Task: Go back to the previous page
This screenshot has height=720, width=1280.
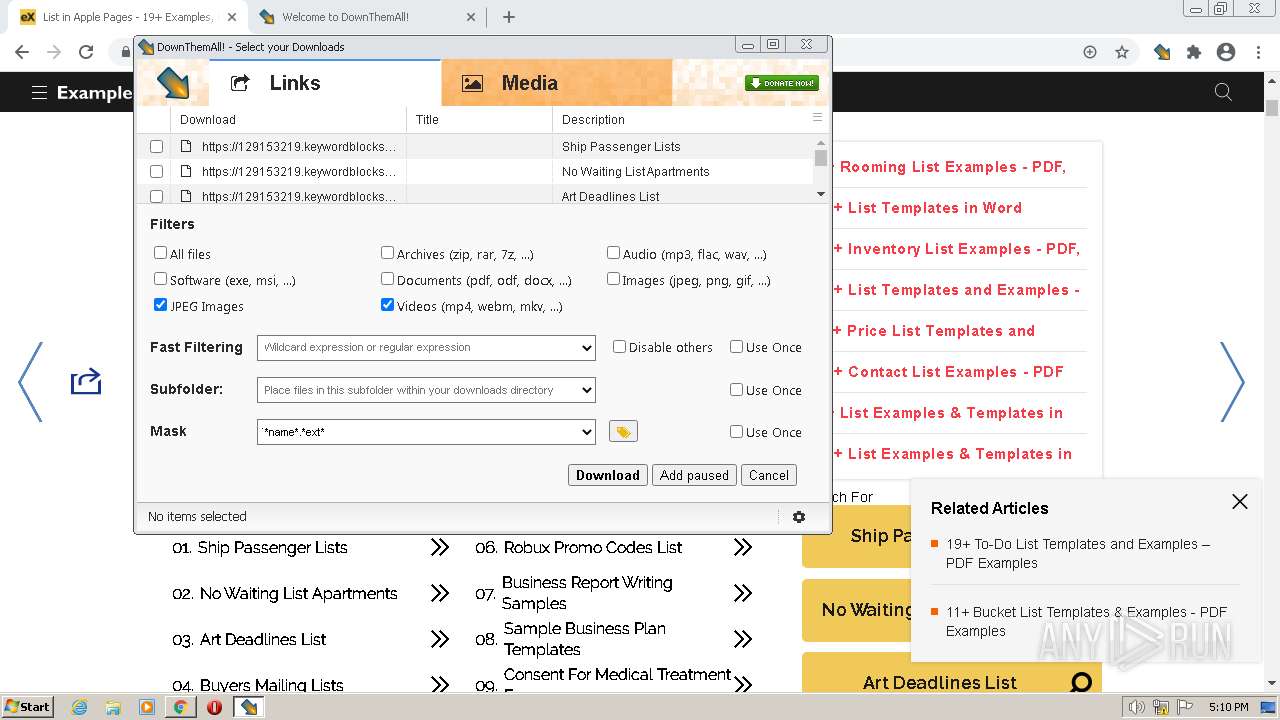Action: point(22,52)
